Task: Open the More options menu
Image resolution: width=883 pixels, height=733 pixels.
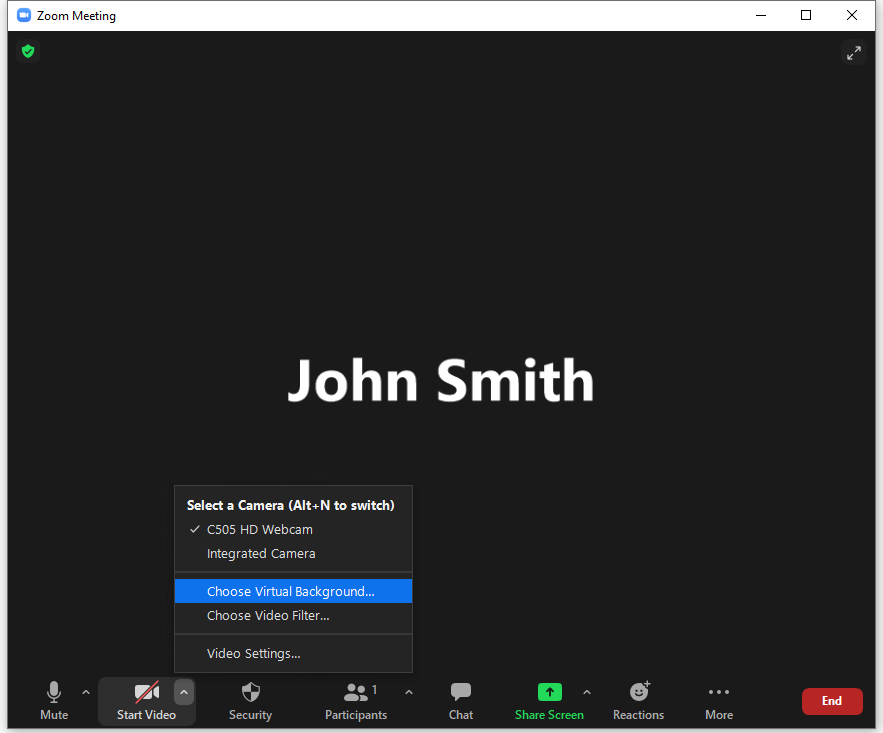Action: pyautogui.click(x=719, y=701)
